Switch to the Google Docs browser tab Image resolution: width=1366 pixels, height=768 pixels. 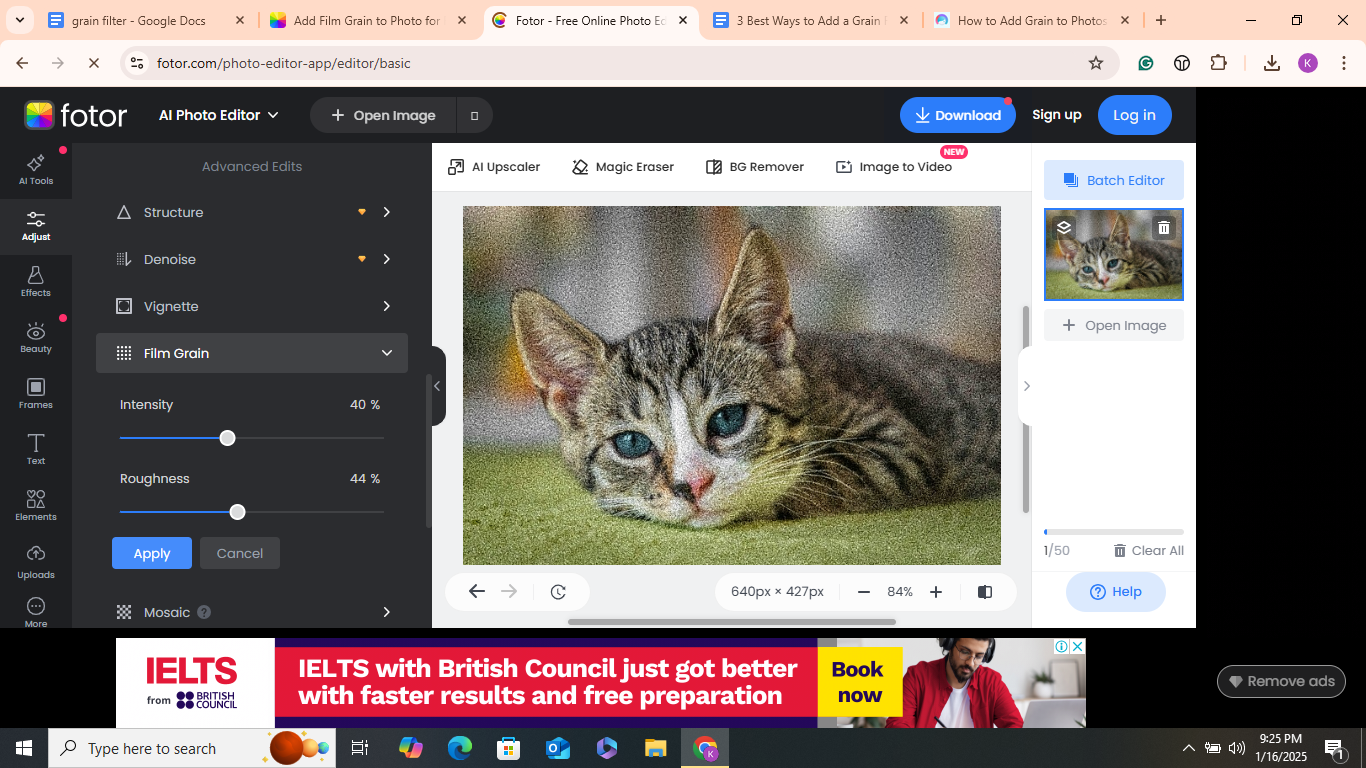coord(140,19)
